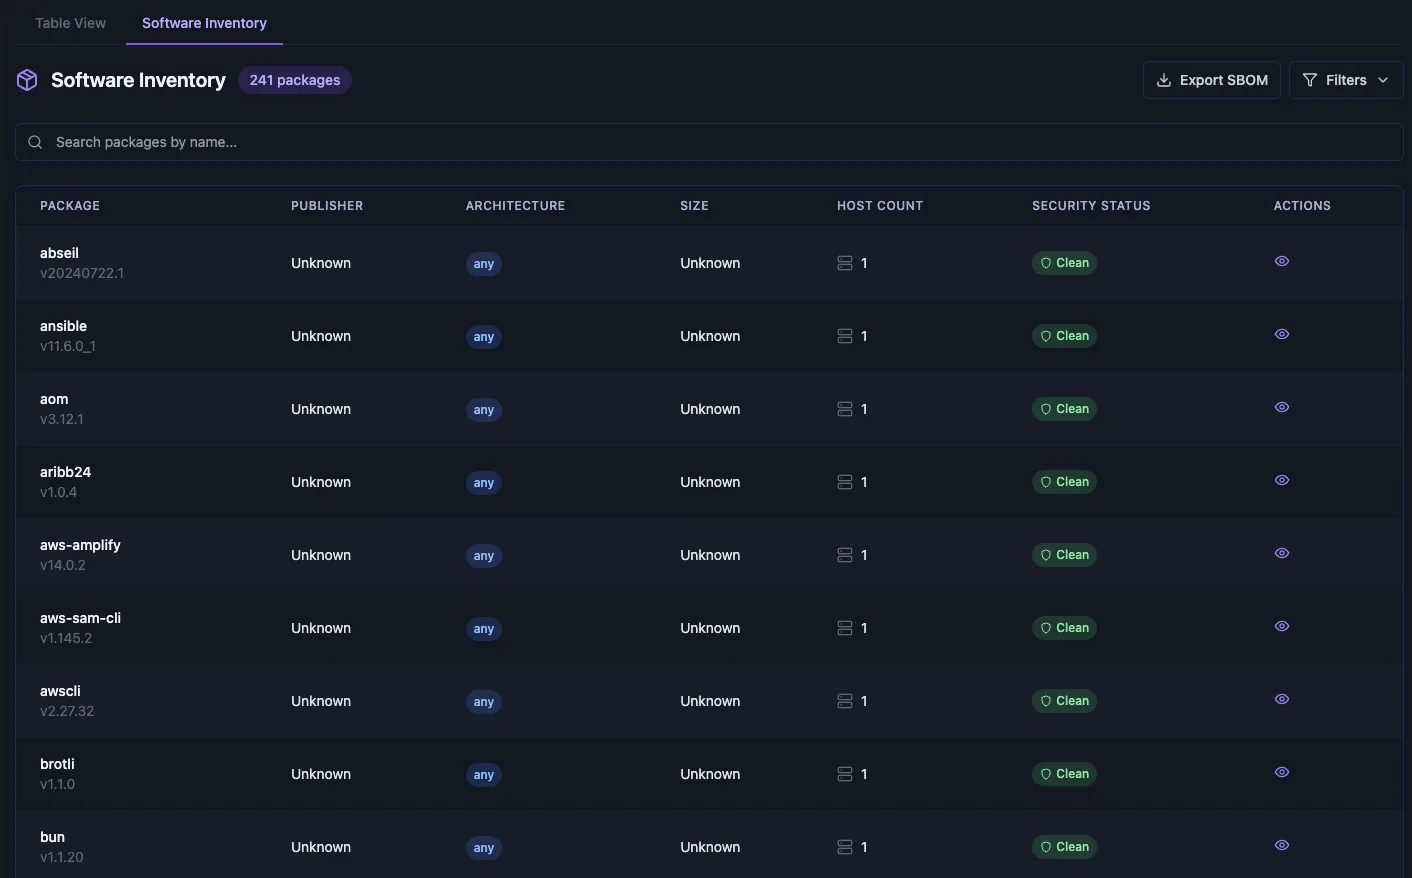Click the Clean status badge for aws-amplify

(x=1064, y=555)
